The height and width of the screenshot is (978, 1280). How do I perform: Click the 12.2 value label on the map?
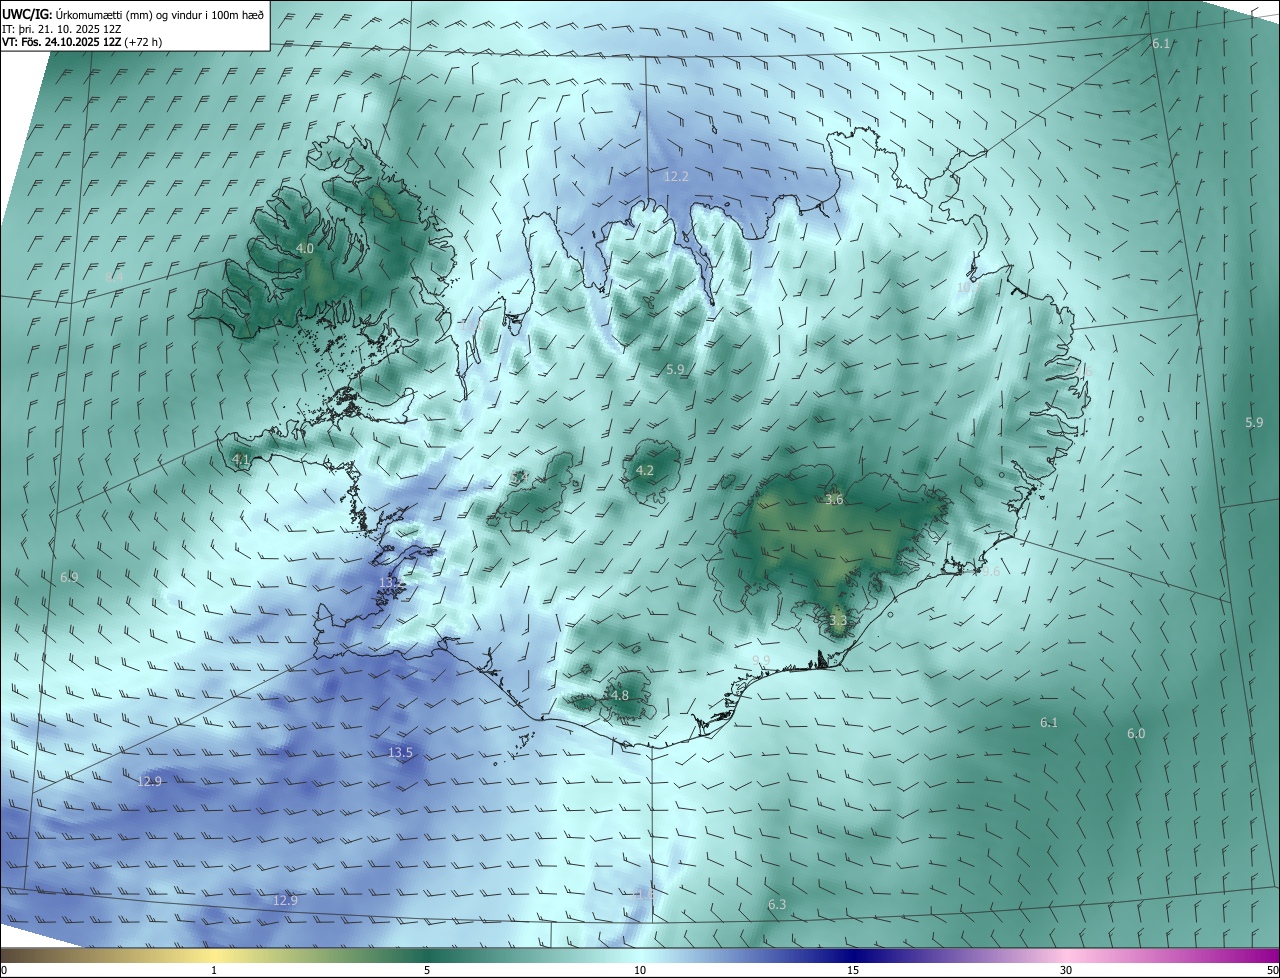(x=676, y=176)
